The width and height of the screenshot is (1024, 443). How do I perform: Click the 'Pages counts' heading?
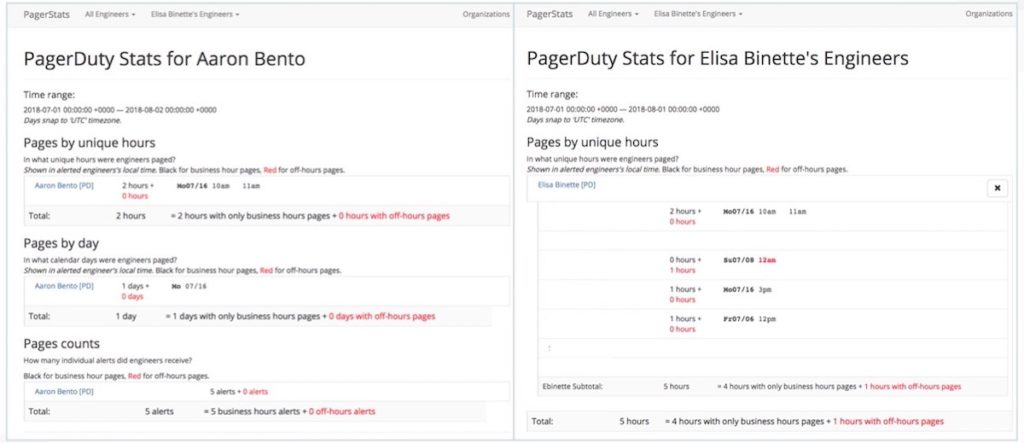click(61, 344)
